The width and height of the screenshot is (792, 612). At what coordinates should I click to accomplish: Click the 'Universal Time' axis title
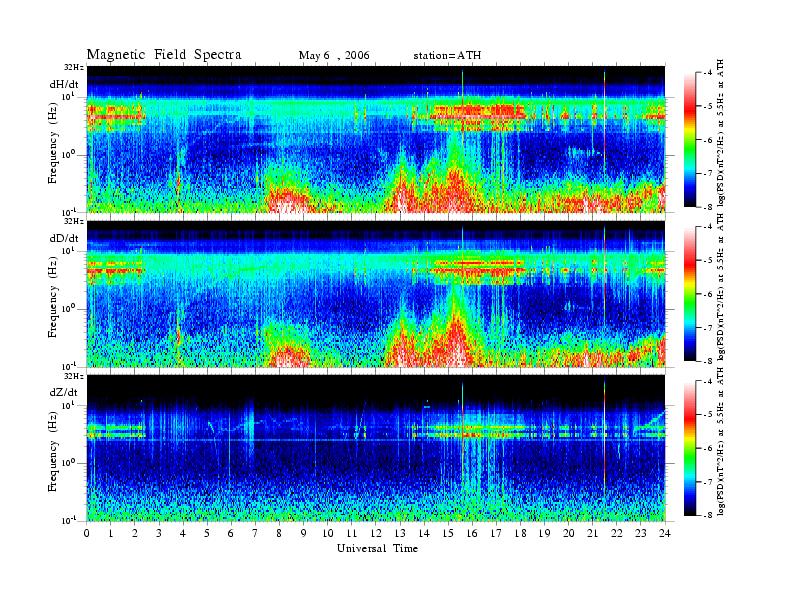(377, 548)
